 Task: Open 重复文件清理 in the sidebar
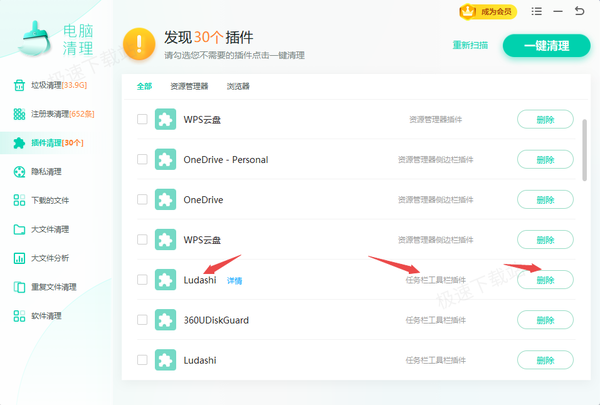[x=54, y=287]
